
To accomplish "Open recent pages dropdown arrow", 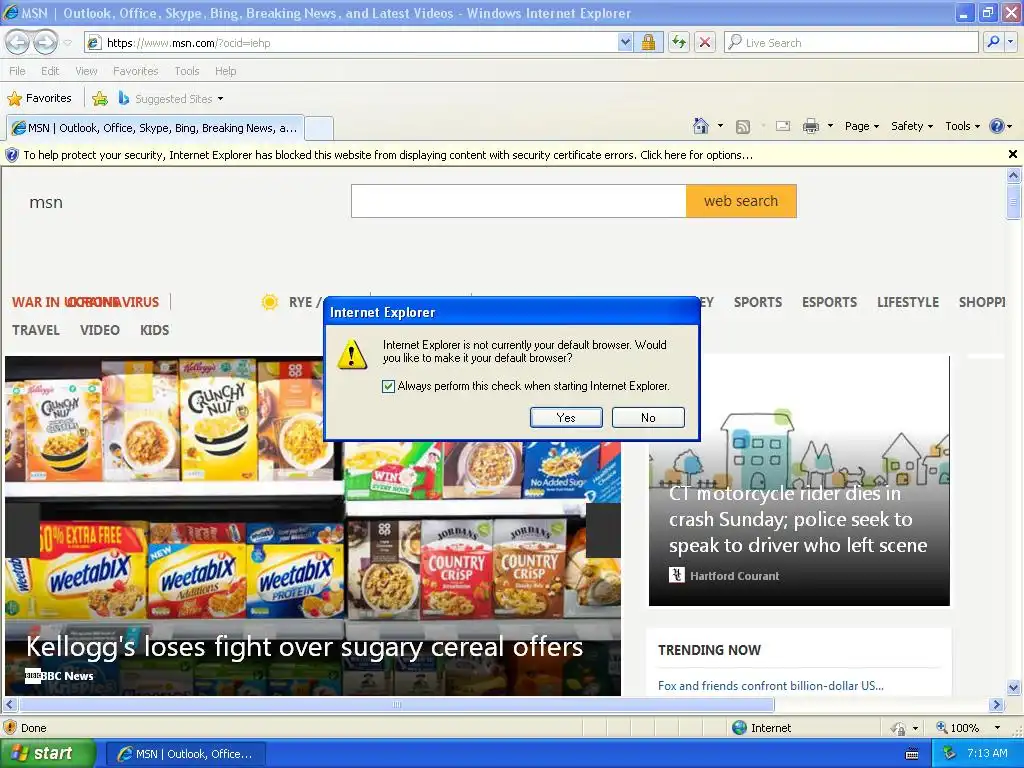I will tap(67, 43).
